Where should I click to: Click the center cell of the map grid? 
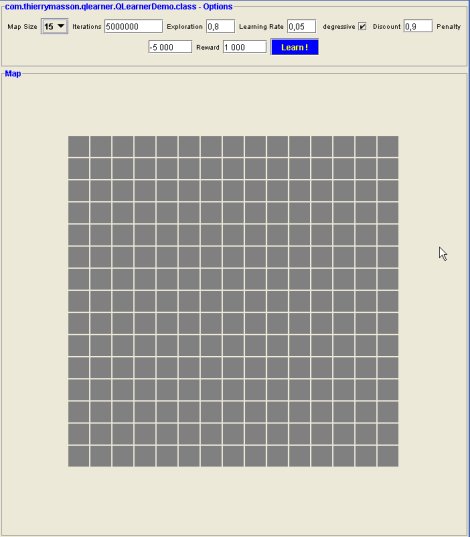[x=233, y=301]
